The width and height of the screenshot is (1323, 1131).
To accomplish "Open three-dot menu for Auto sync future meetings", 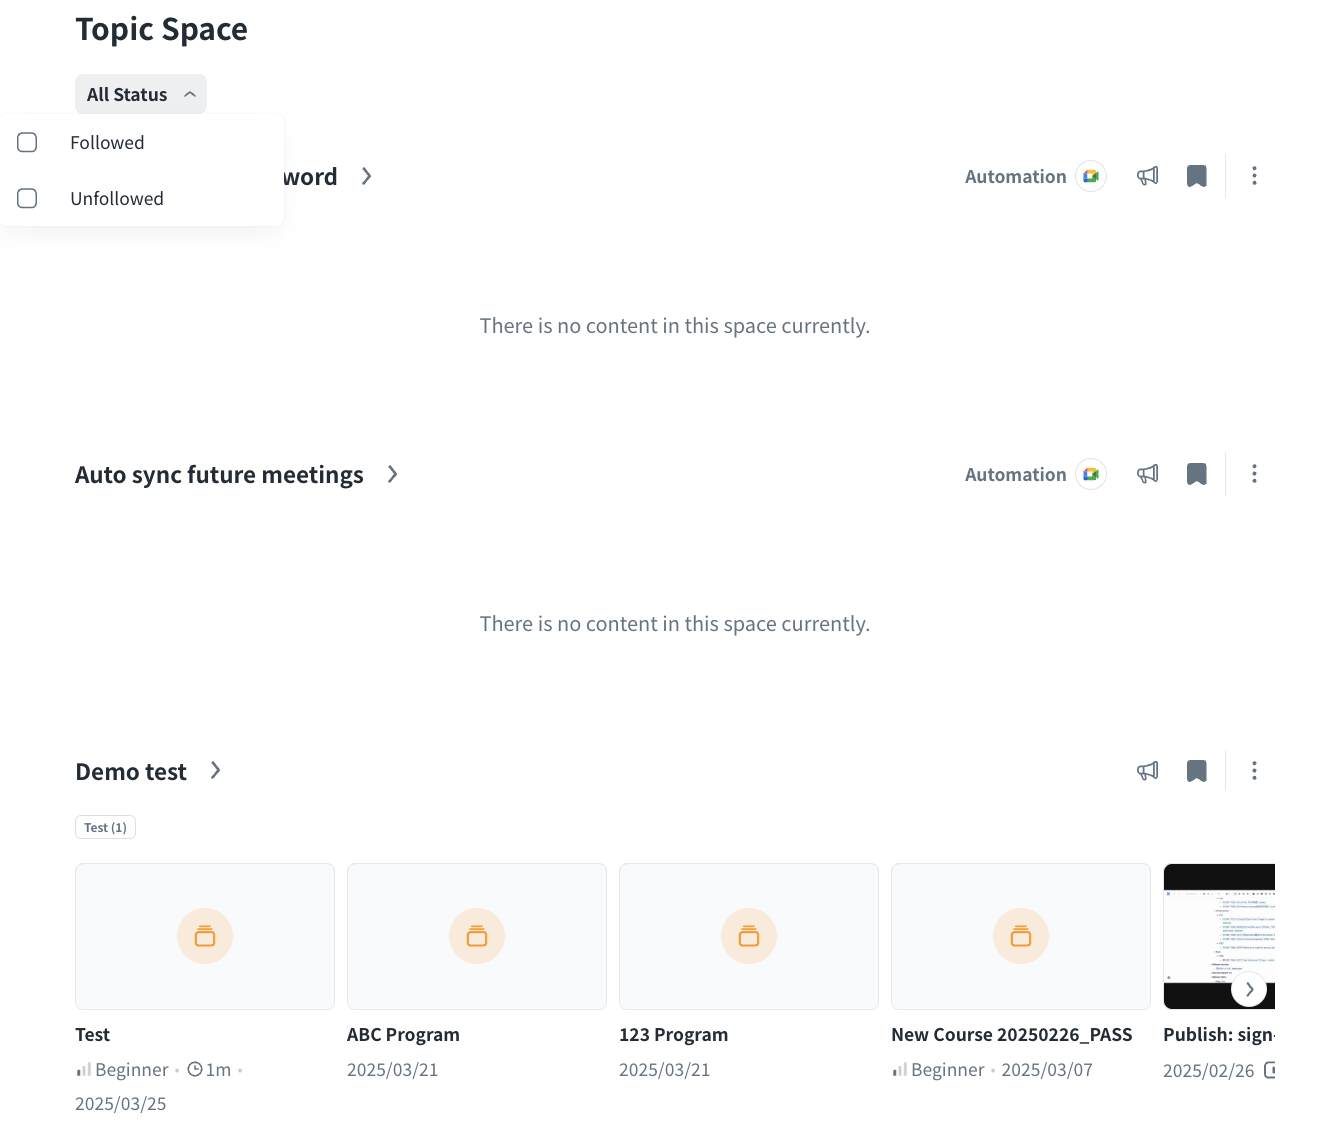I will pyautogui.click(x=1254, y=474).
